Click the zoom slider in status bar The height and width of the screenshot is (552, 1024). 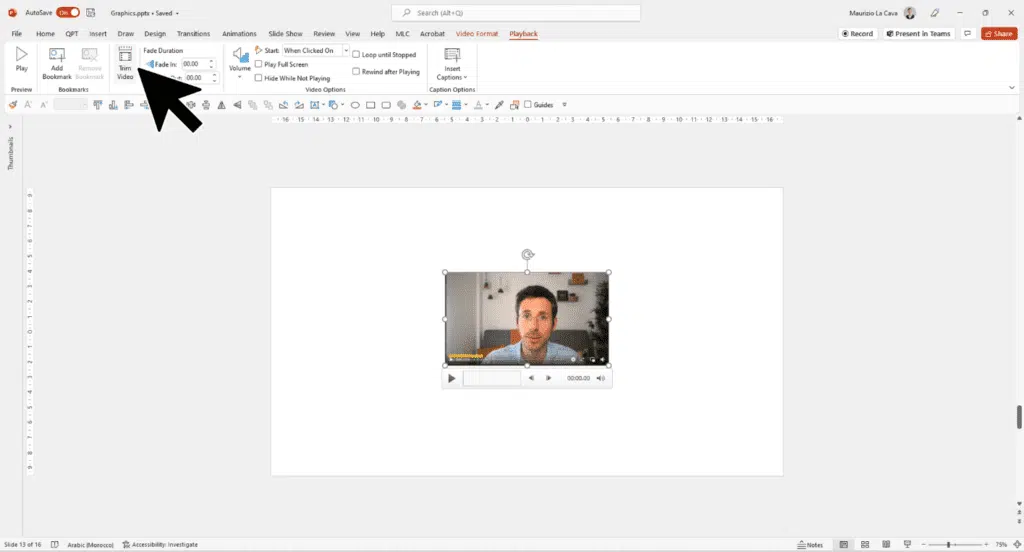(948, 544)
